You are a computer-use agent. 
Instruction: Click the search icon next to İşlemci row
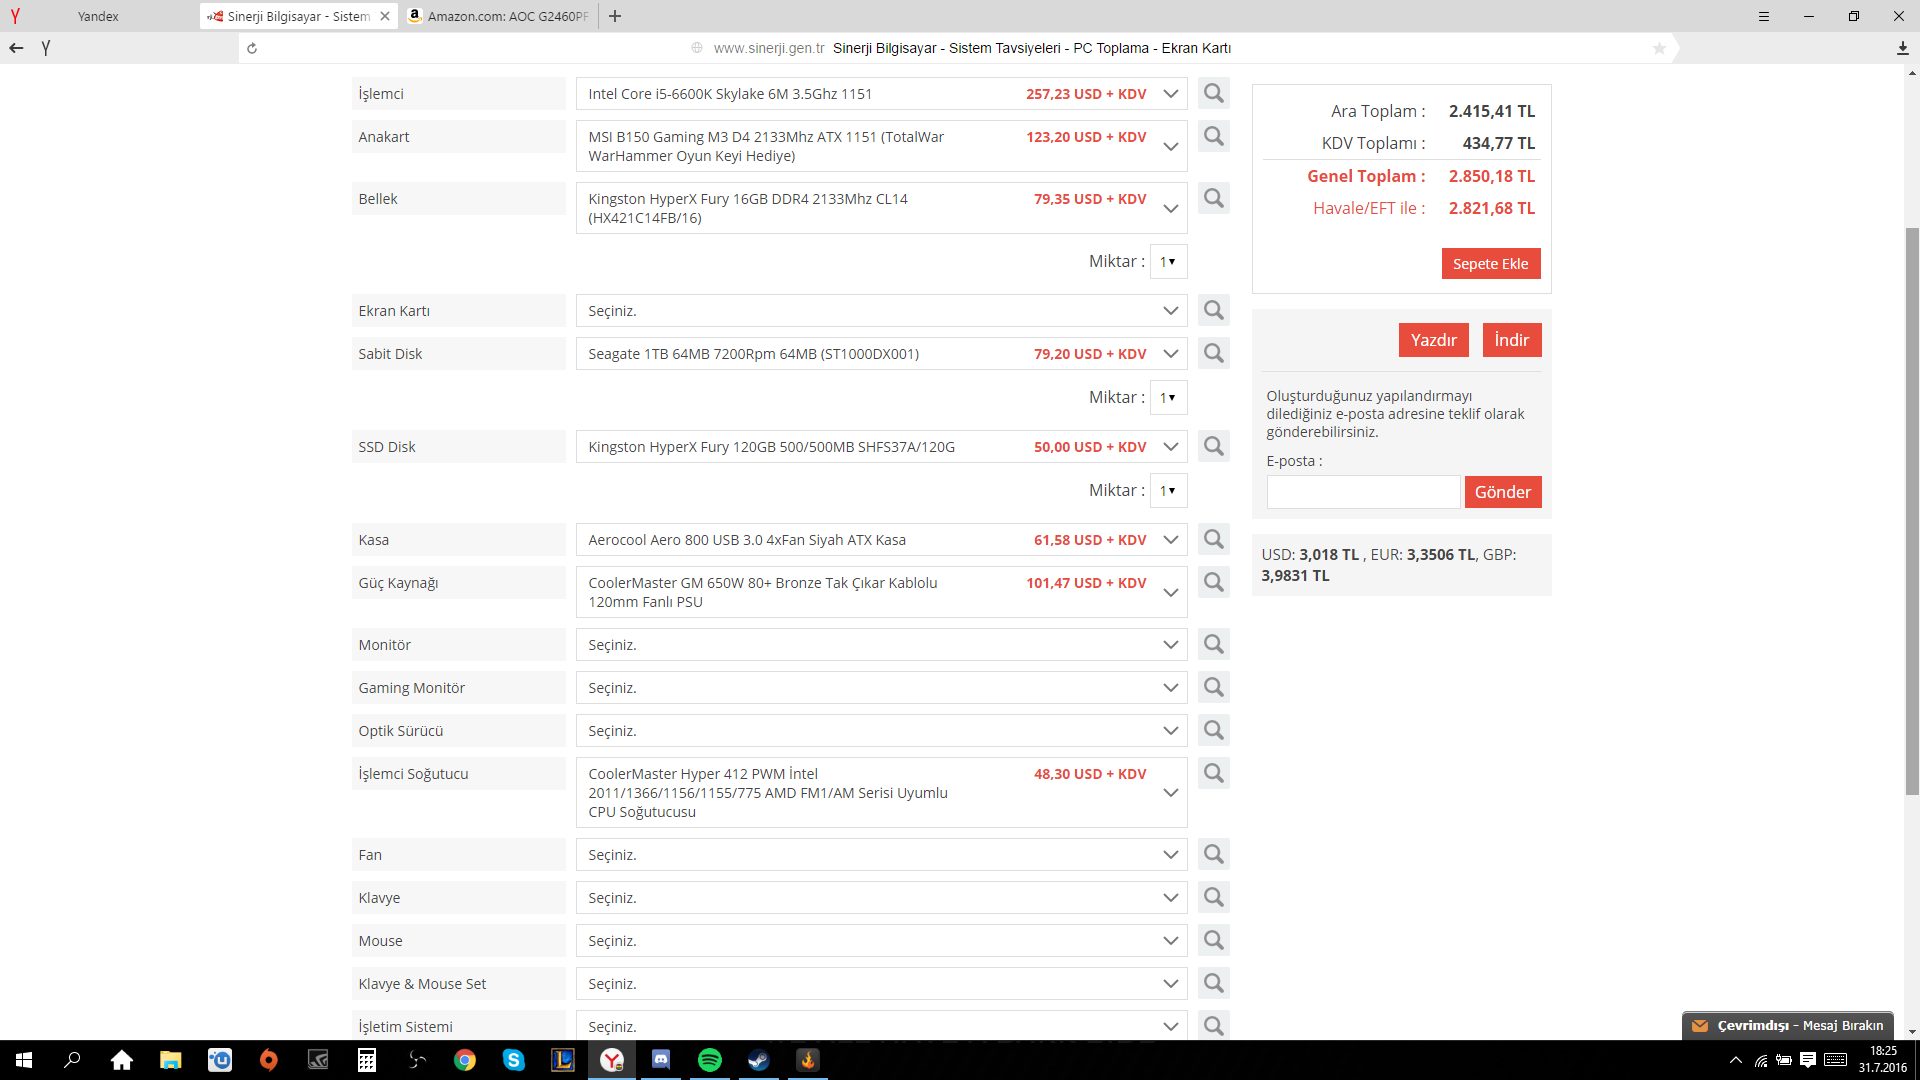tap(1213, 94)
